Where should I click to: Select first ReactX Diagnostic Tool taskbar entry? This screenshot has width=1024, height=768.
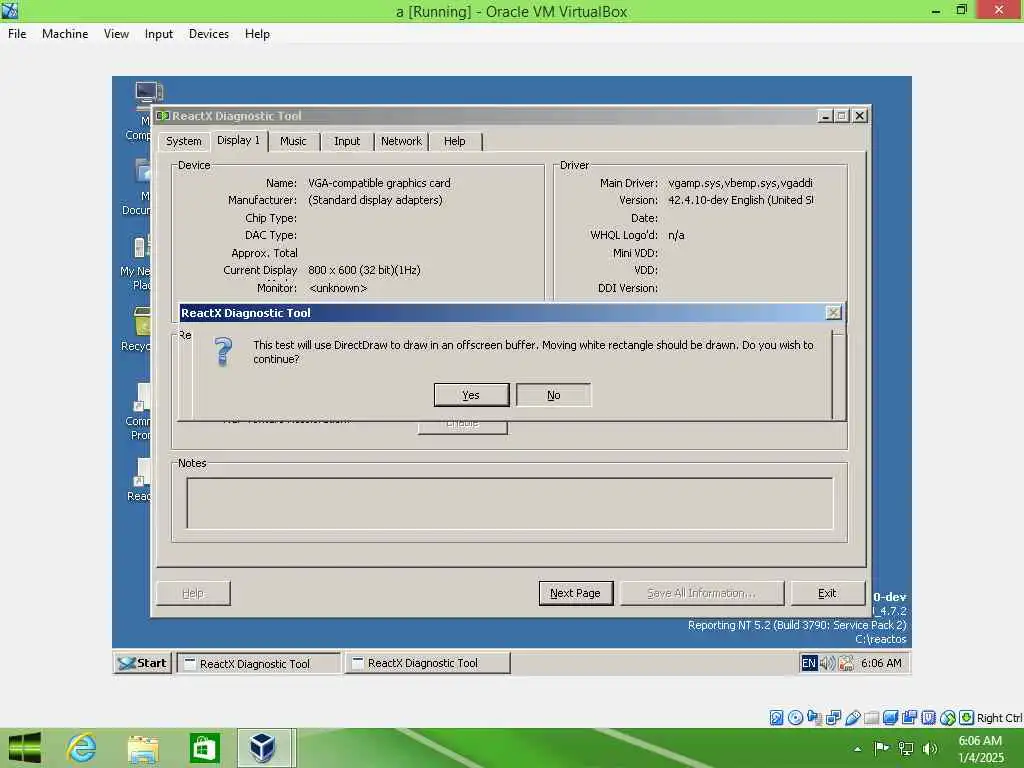(259, 664)
